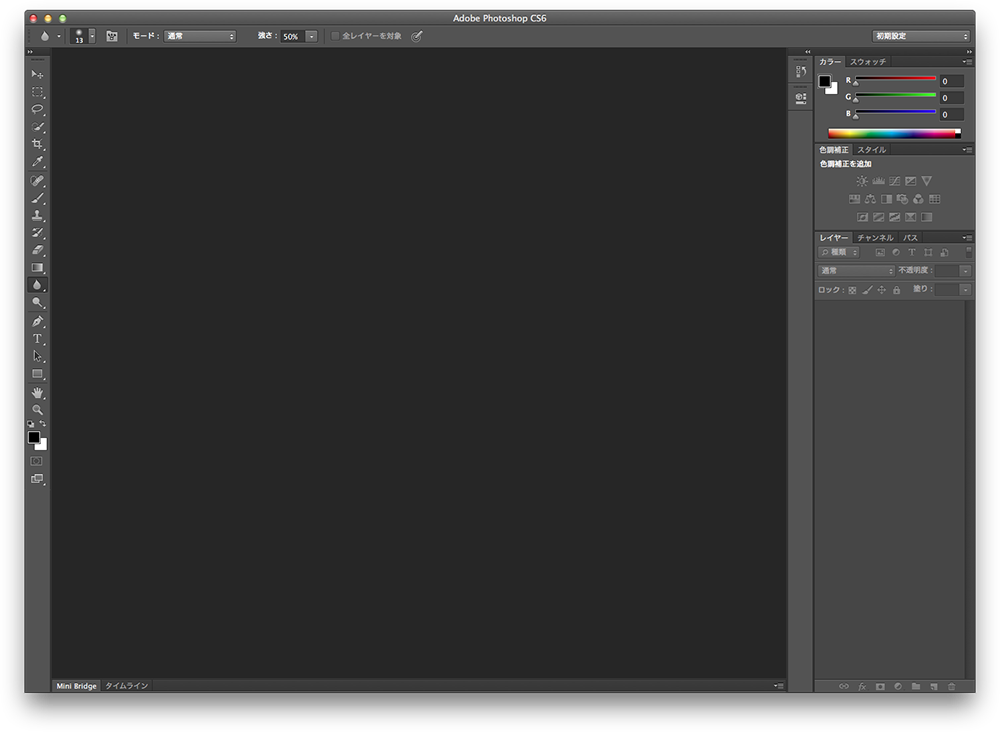Open the brush panel toggle in options bar
Screen dimensions: 1000x732
click(112, 36)
